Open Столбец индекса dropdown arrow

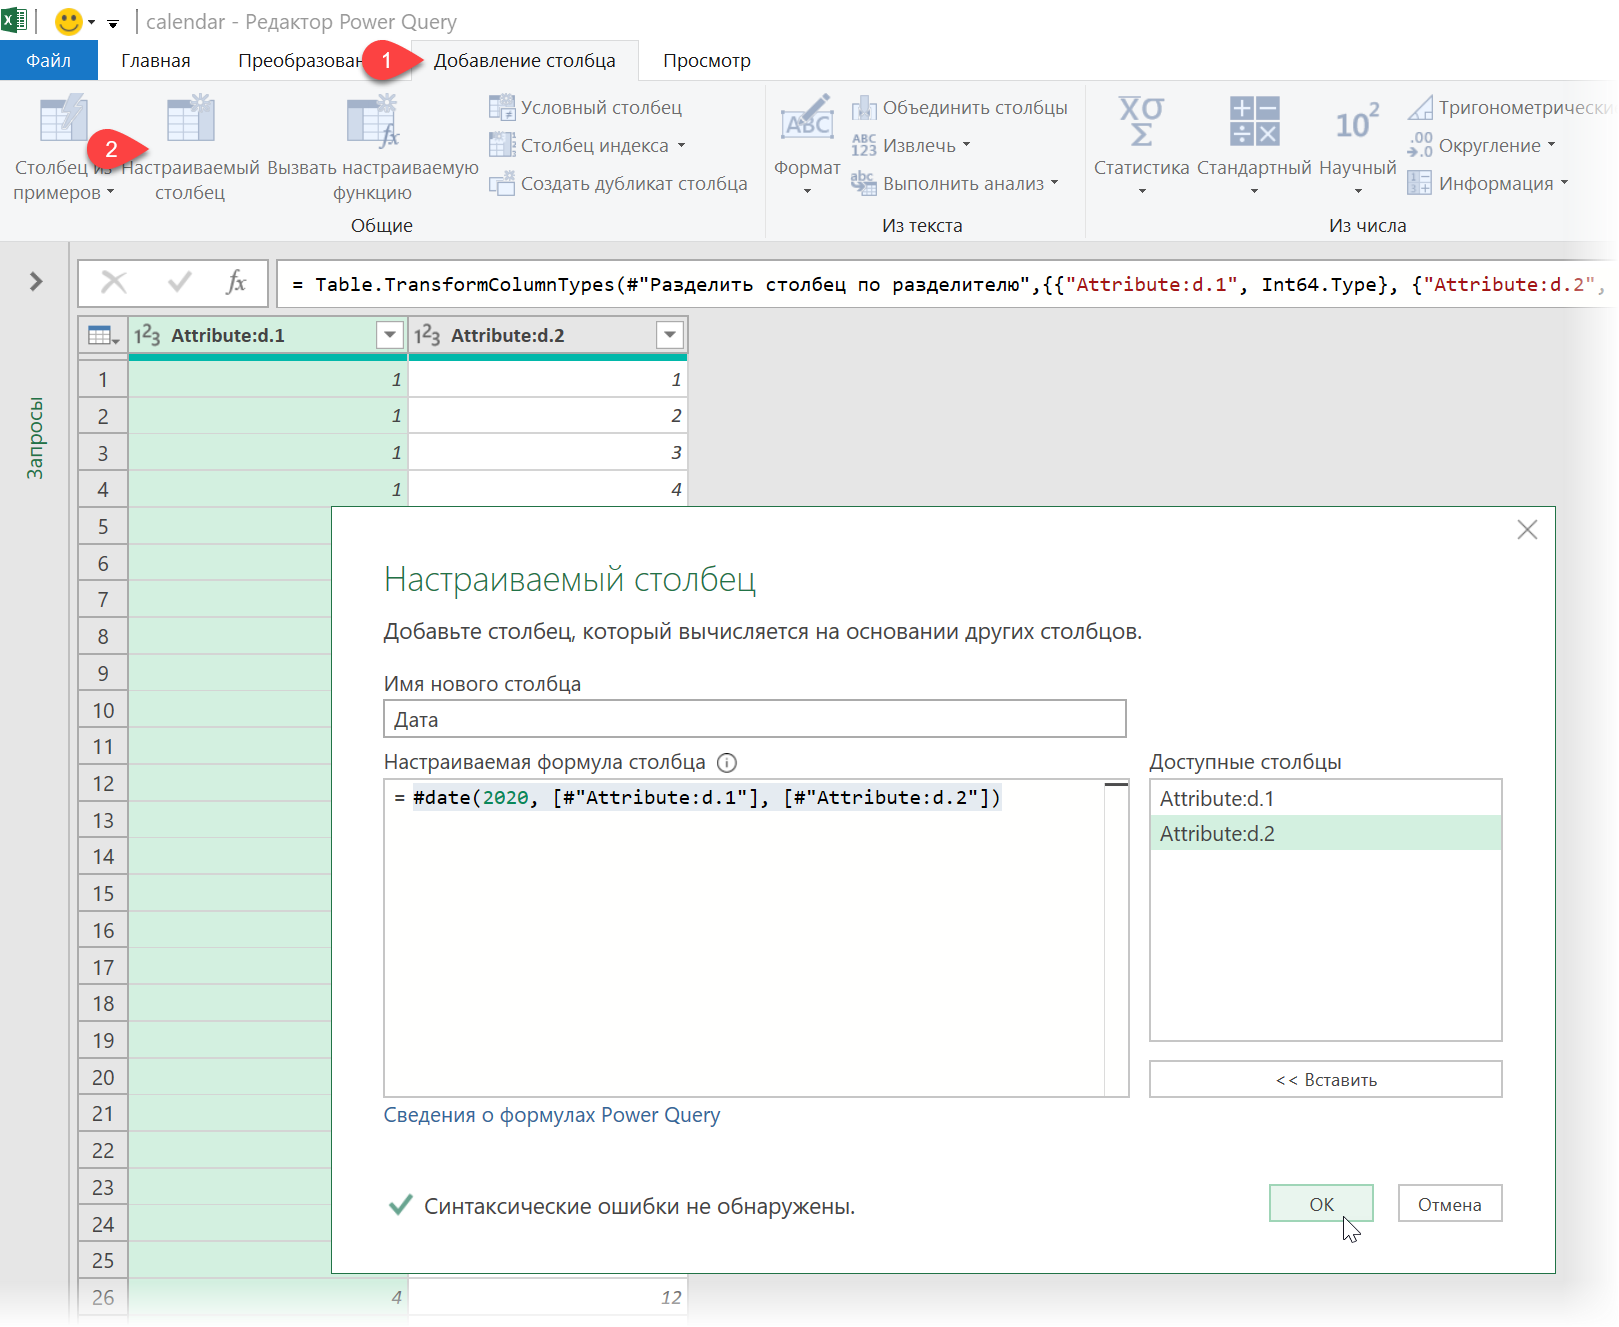tap(681, 146)
